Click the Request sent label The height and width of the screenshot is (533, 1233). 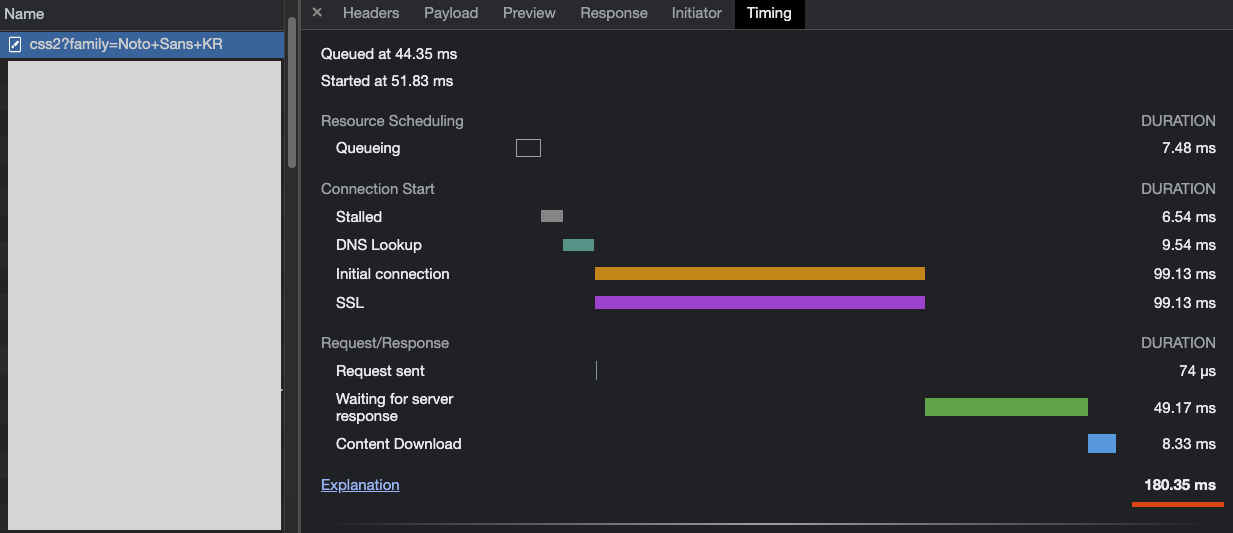(x=380, y=371)
